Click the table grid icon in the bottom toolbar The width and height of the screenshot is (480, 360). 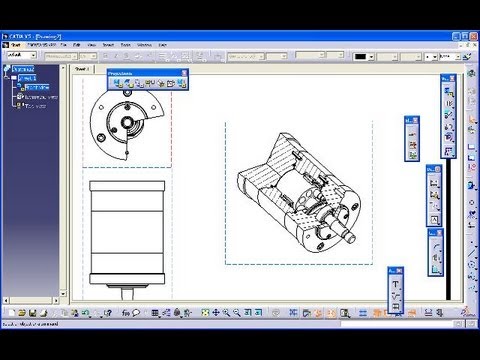coord(155,313)
